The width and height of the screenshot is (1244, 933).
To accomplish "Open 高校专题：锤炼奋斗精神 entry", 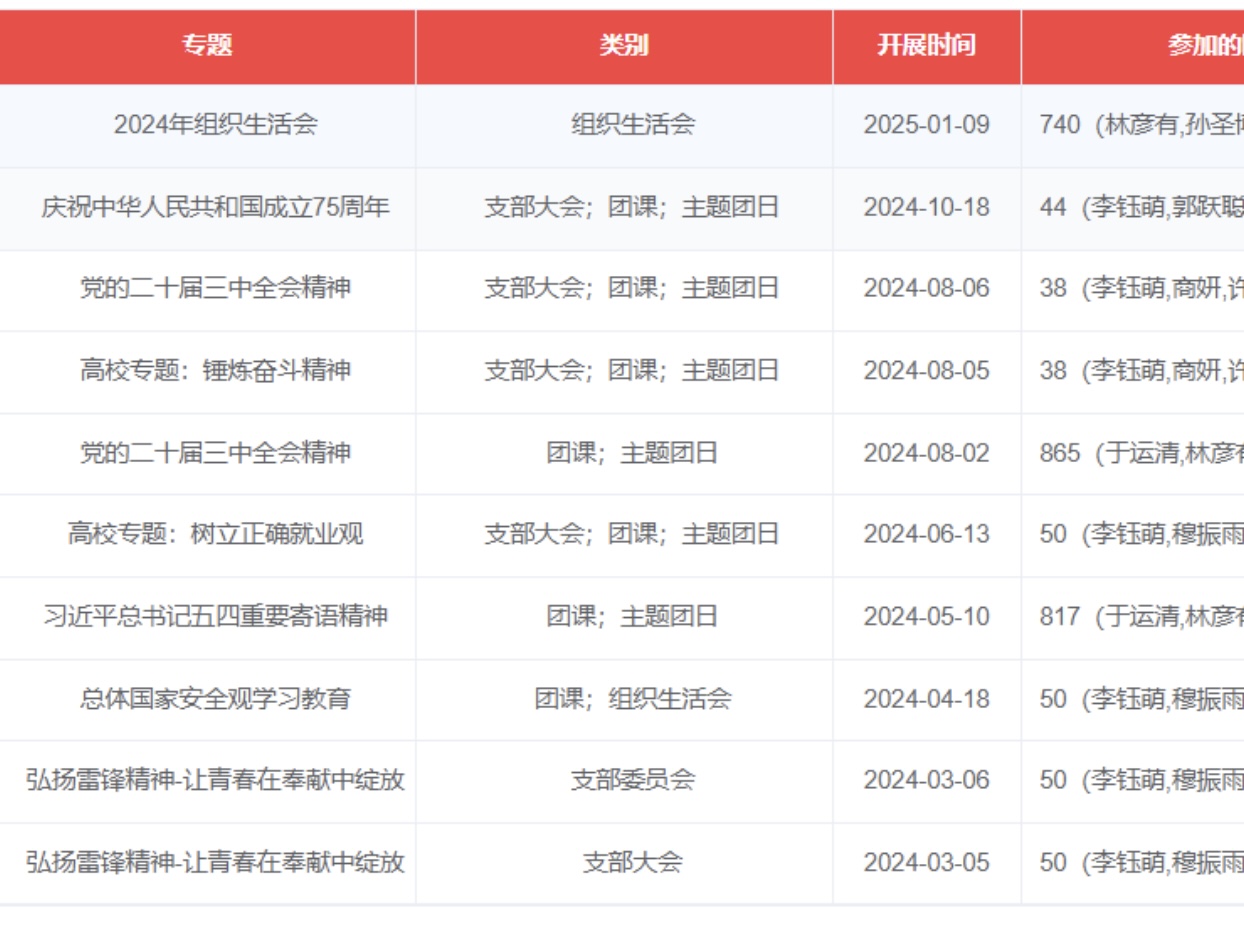I will click(215, 371).
